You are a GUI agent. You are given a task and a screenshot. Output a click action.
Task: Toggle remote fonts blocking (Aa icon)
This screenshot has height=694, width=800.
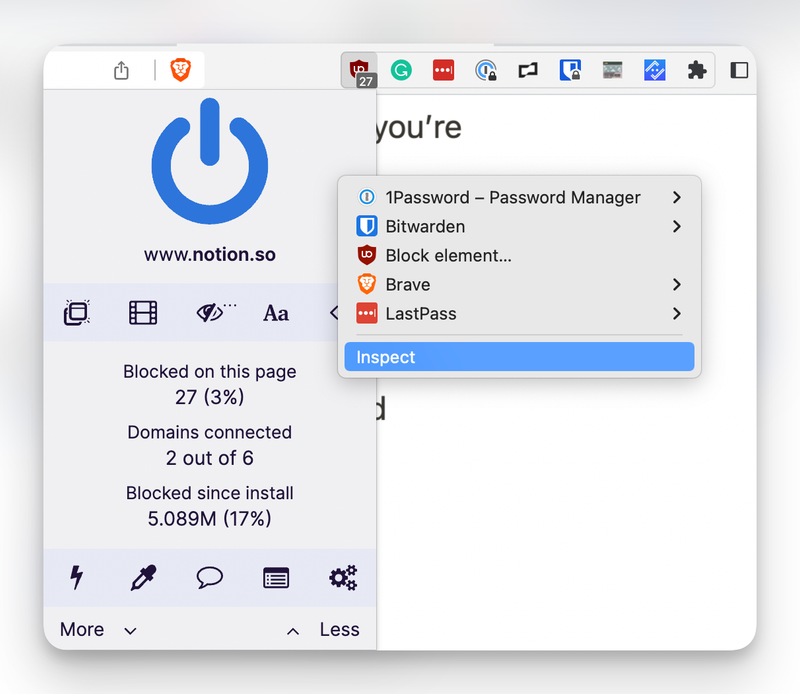[x=276, y=313]
